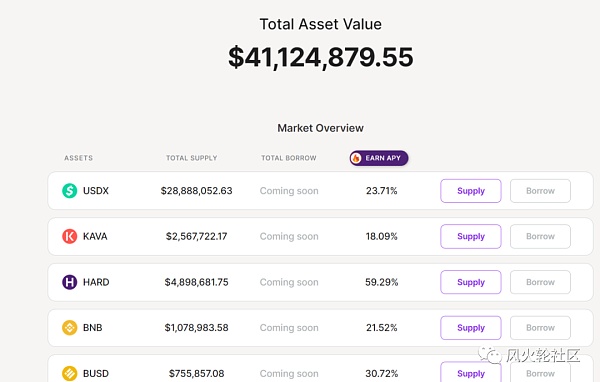This screenshot has height=382, width=600.
Task: Click the Total Borrow column header
Action: pyautogui.click(x=289, y=158)
